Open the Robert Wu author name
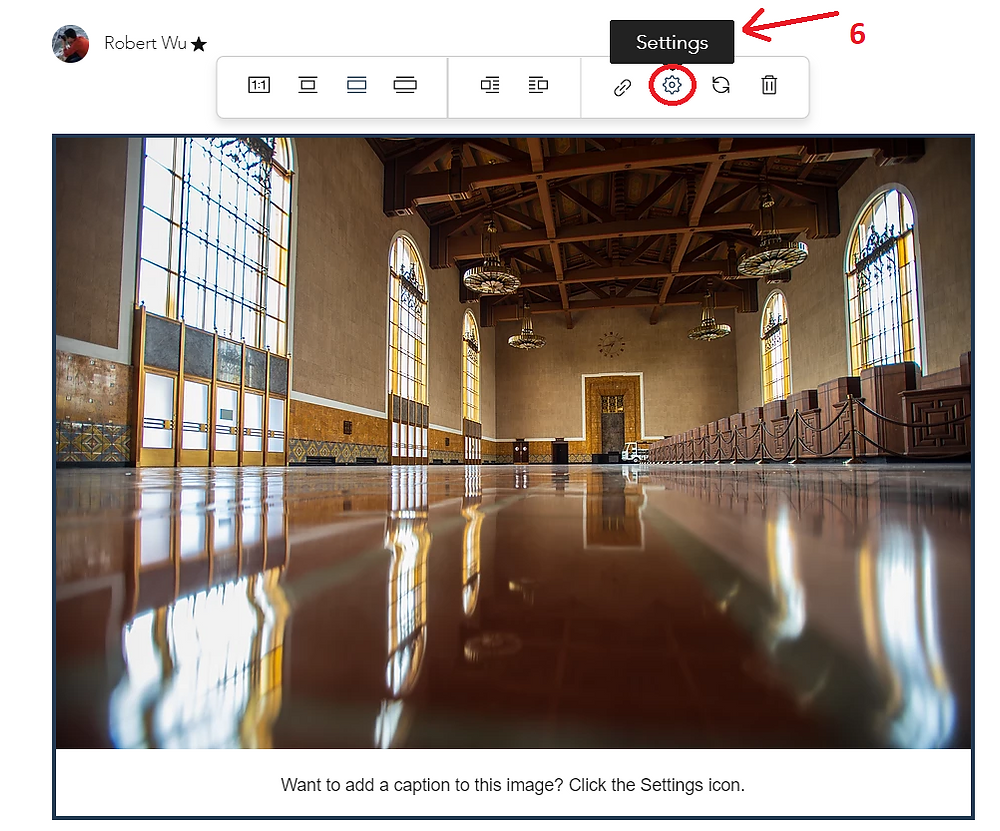1000x831 pixels. tap(145, 43)
